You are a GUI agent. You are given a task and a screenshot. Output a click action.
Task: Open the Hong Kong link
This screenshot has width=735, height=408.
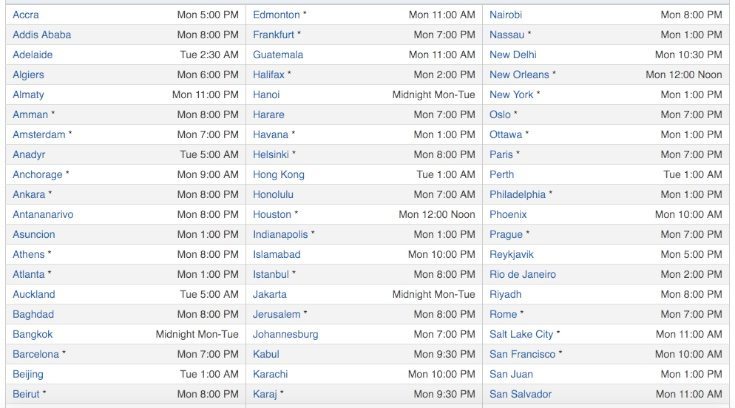pos(278,174)
